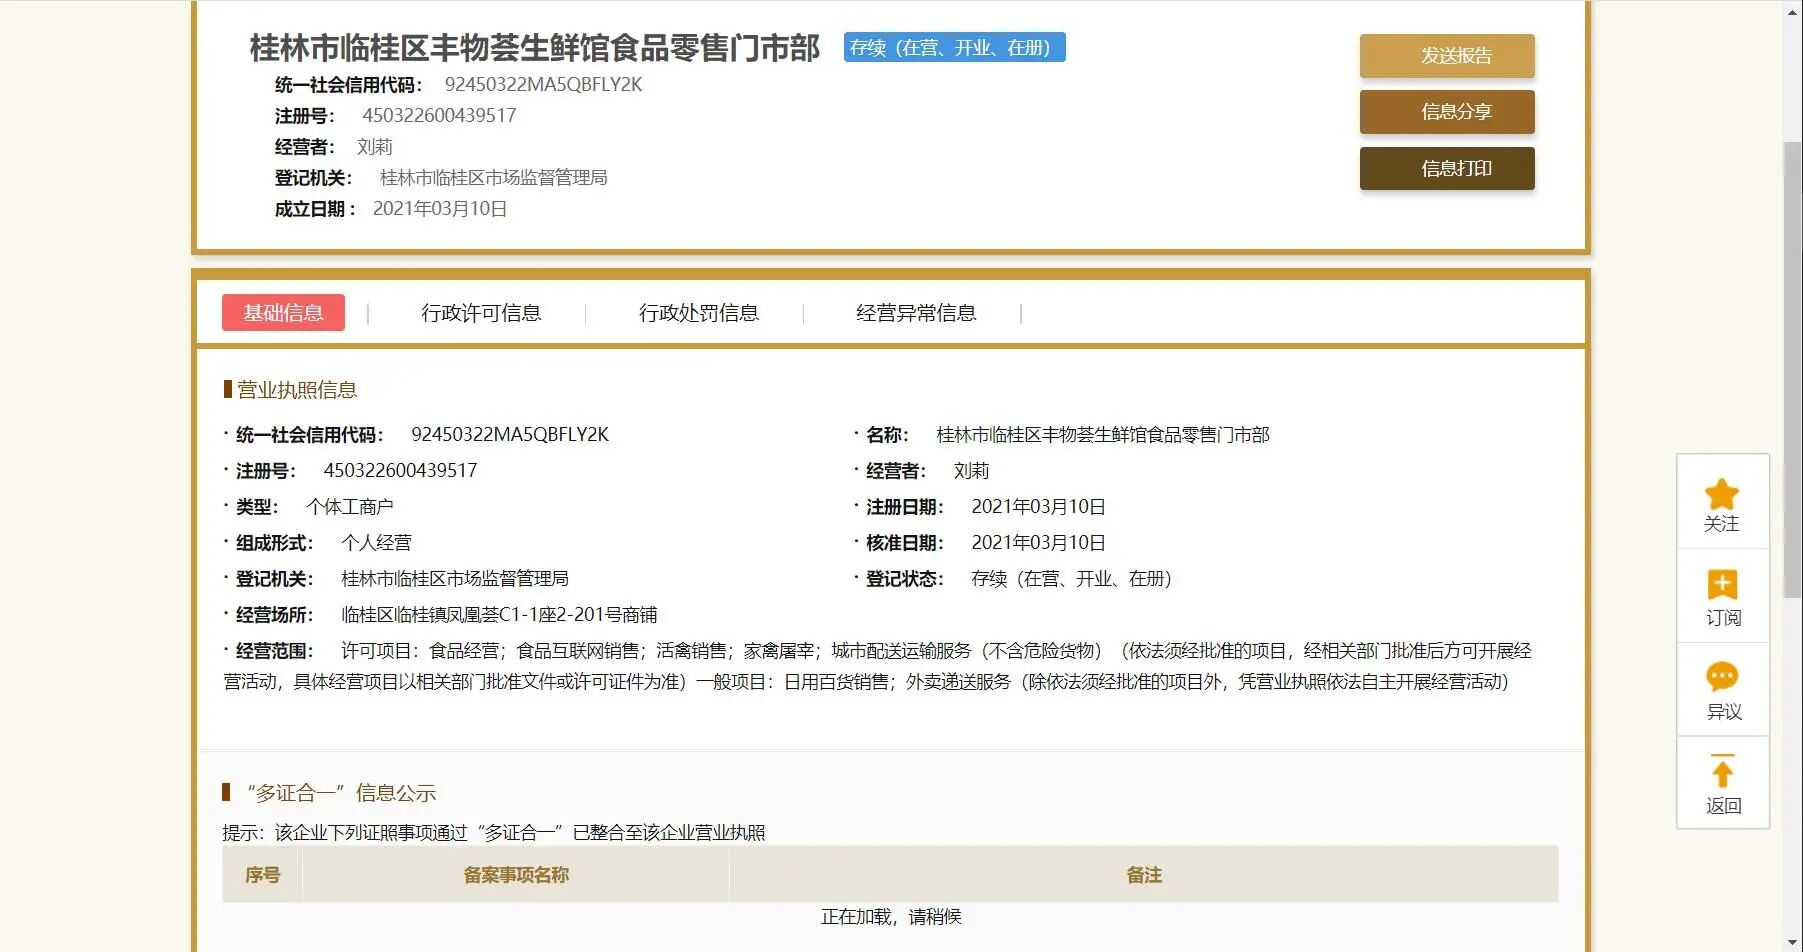Open the 异议 speech bubble icon
The width and height of the screenshot is (1803, 952).
(1722, 677)
